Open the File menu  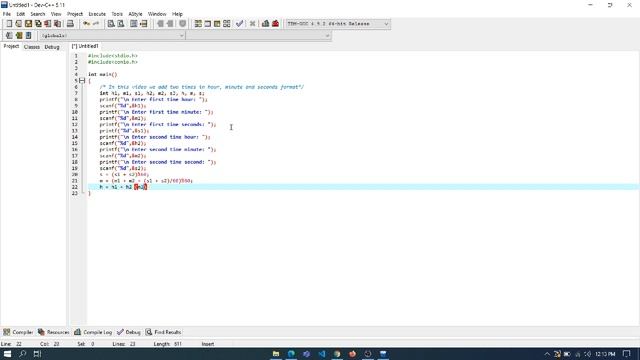(7, 14)
